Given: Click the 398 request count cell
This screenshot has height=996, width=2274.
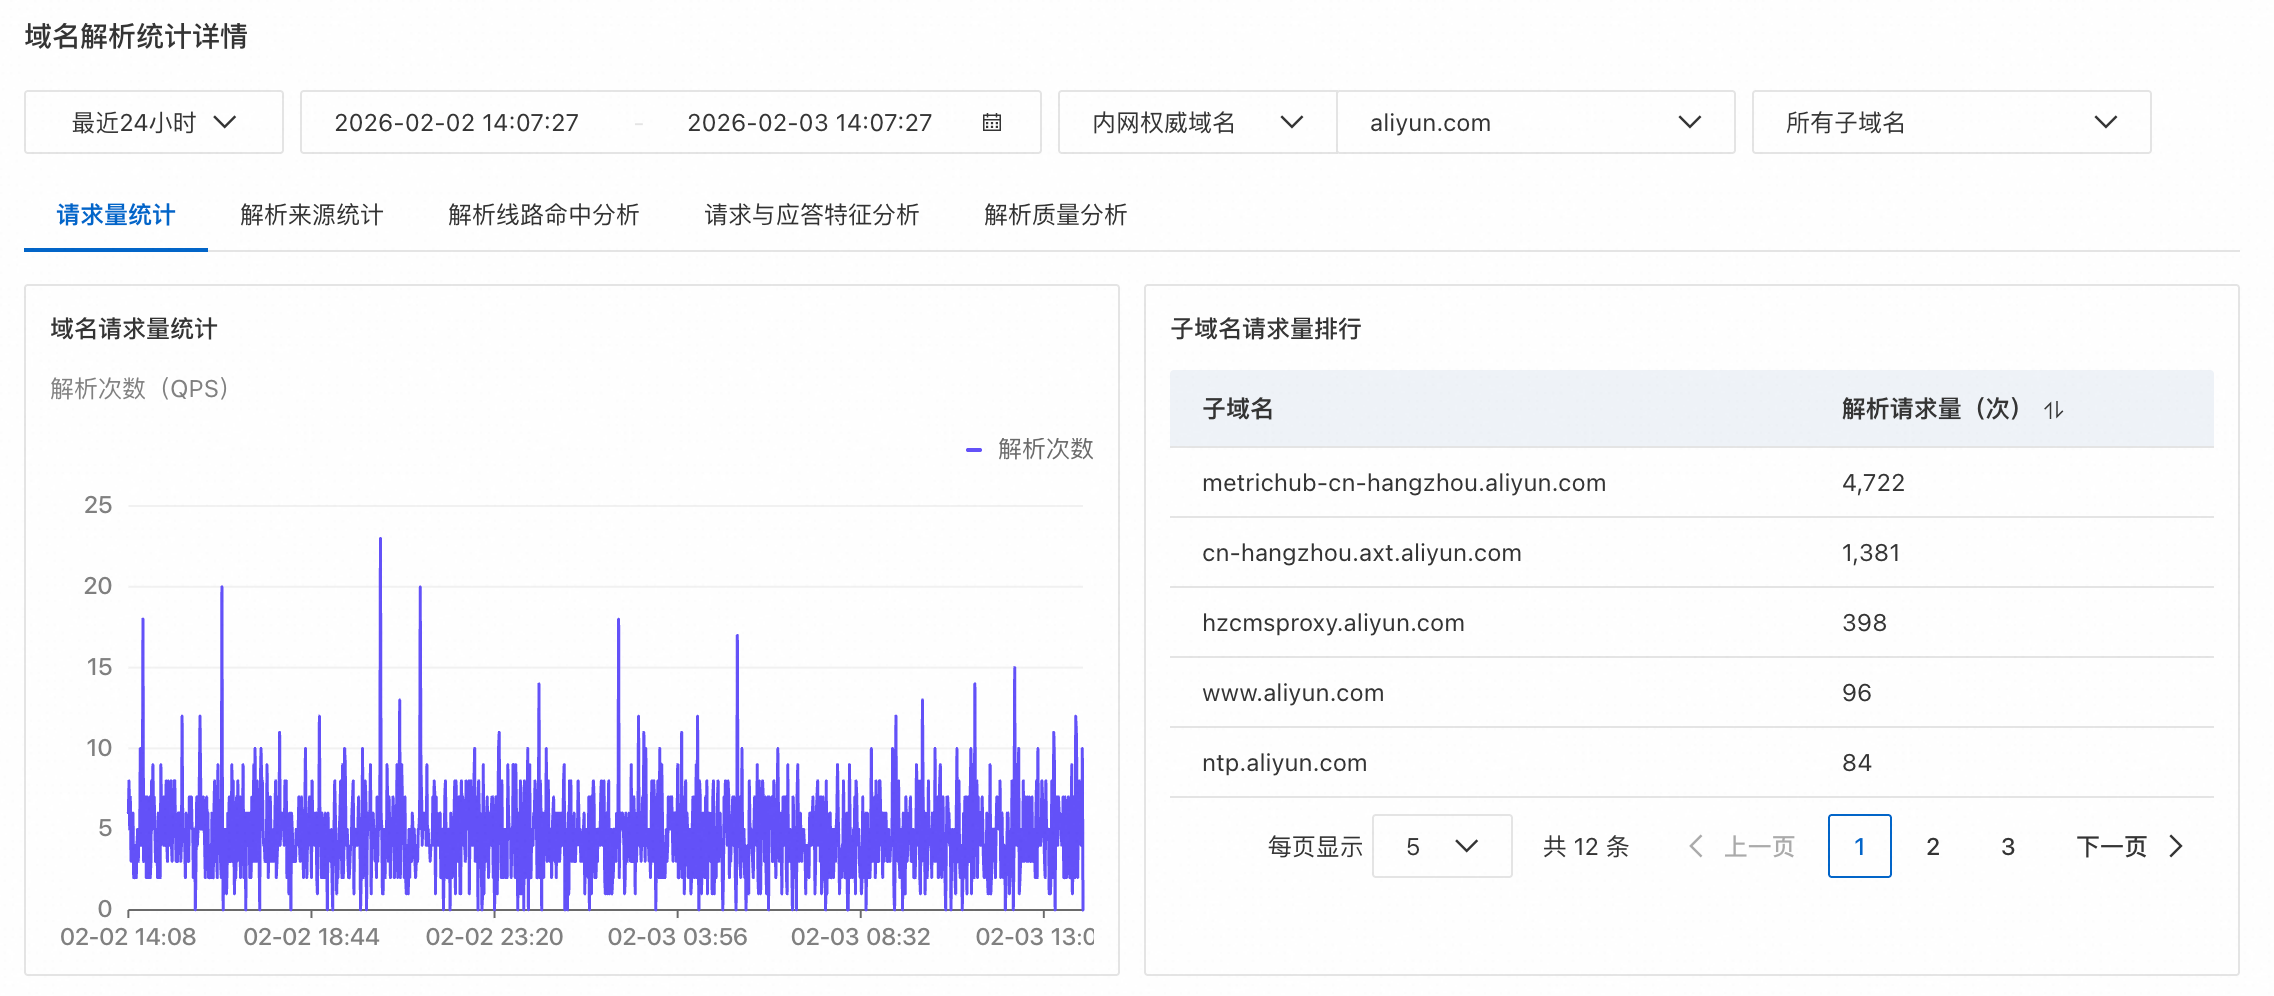Looking at the screenshot, I should [x=1864, y=623].
